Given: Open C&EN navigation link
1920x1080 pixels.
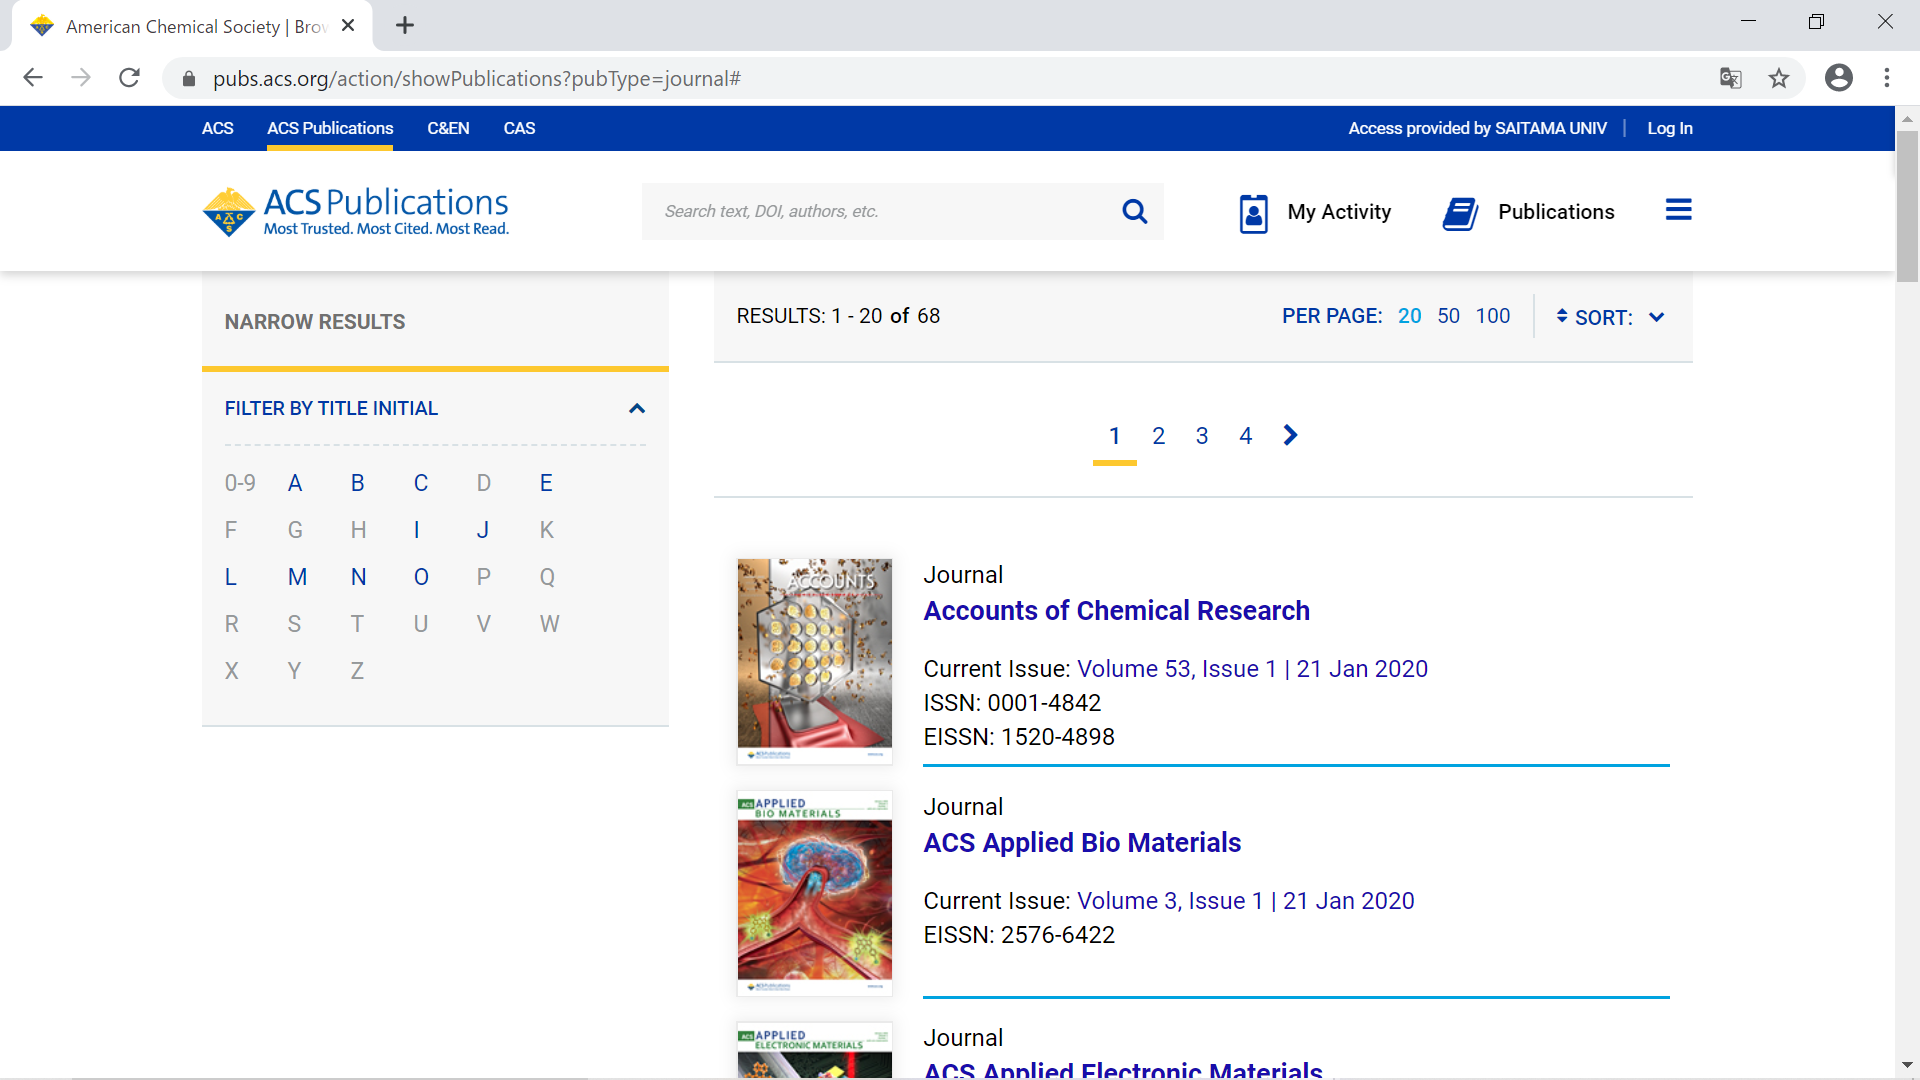Looking at the screenshot, I should [448, 128].
